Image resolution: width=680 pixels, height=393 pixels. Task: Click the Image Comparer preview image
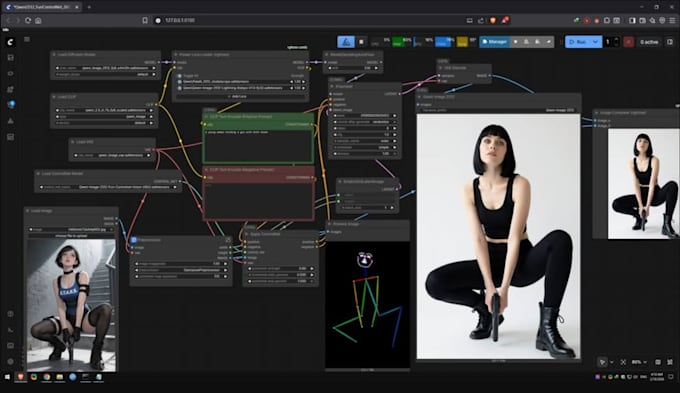[x=643, y=183]
